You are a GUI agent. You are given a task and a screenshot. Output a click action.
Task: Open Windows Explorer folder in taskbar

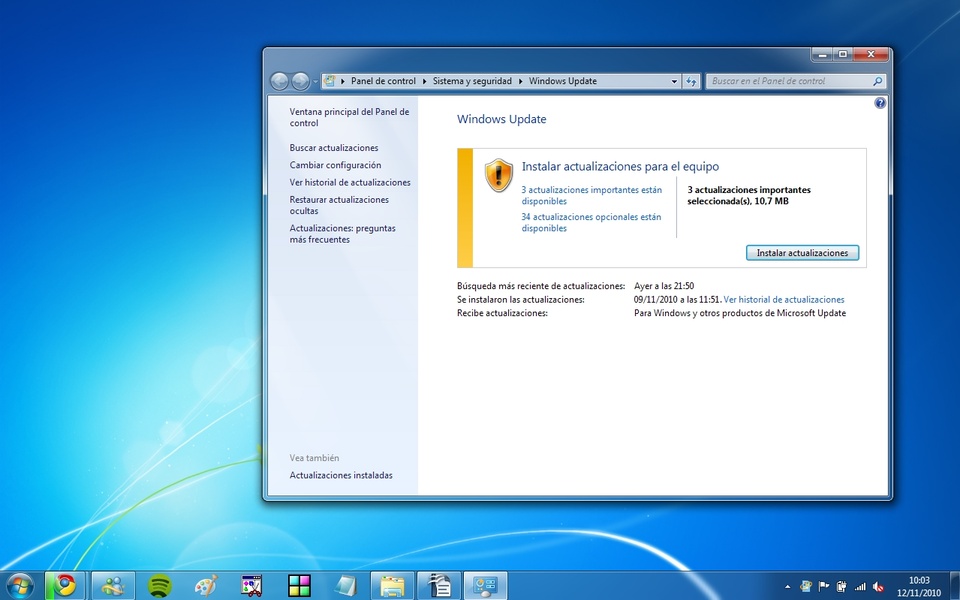(x=392, y=585)
